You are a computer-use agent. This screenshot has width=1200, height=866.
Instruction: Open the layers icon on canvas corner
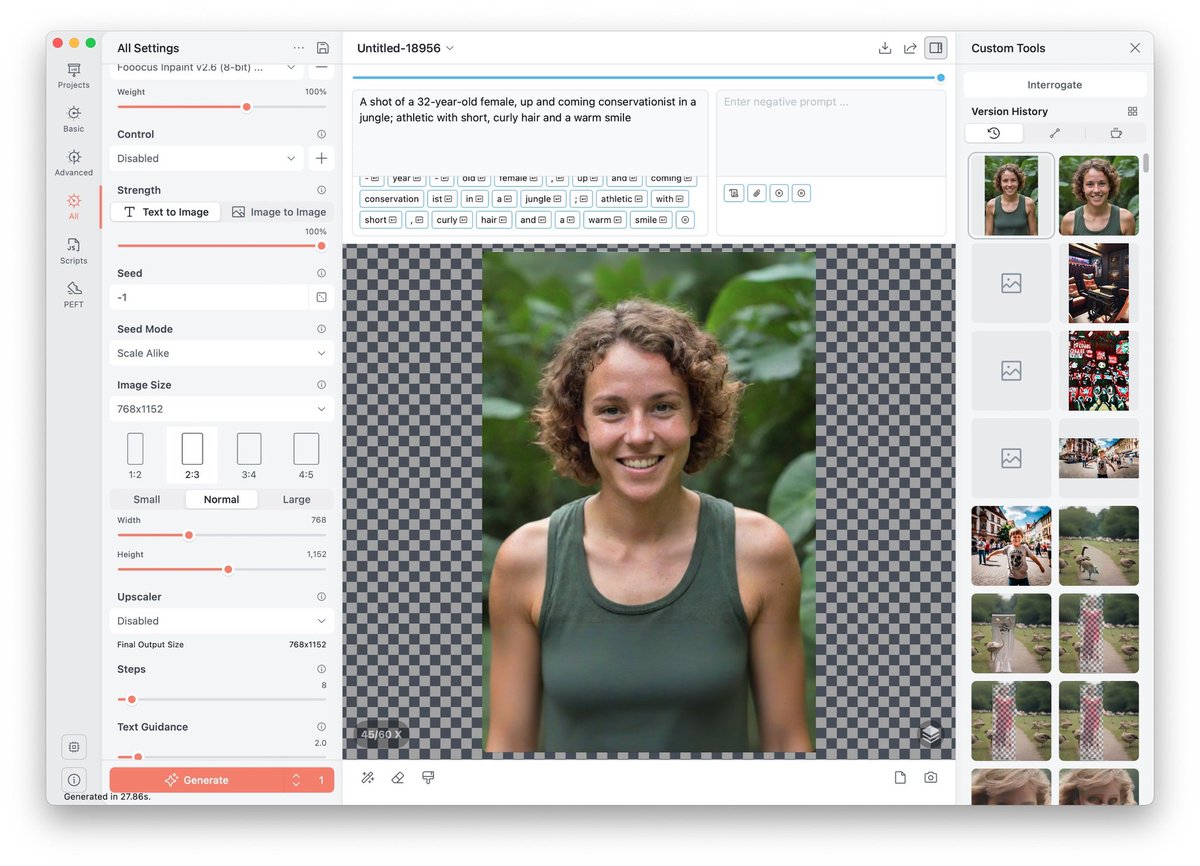point(931,735)
